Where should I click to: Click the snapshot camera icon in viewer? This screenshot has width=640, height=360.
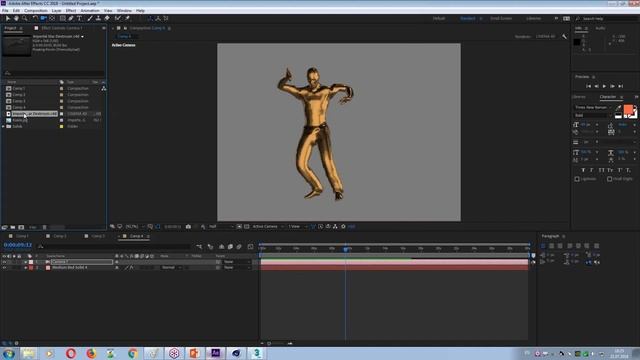tap(188, 227)
